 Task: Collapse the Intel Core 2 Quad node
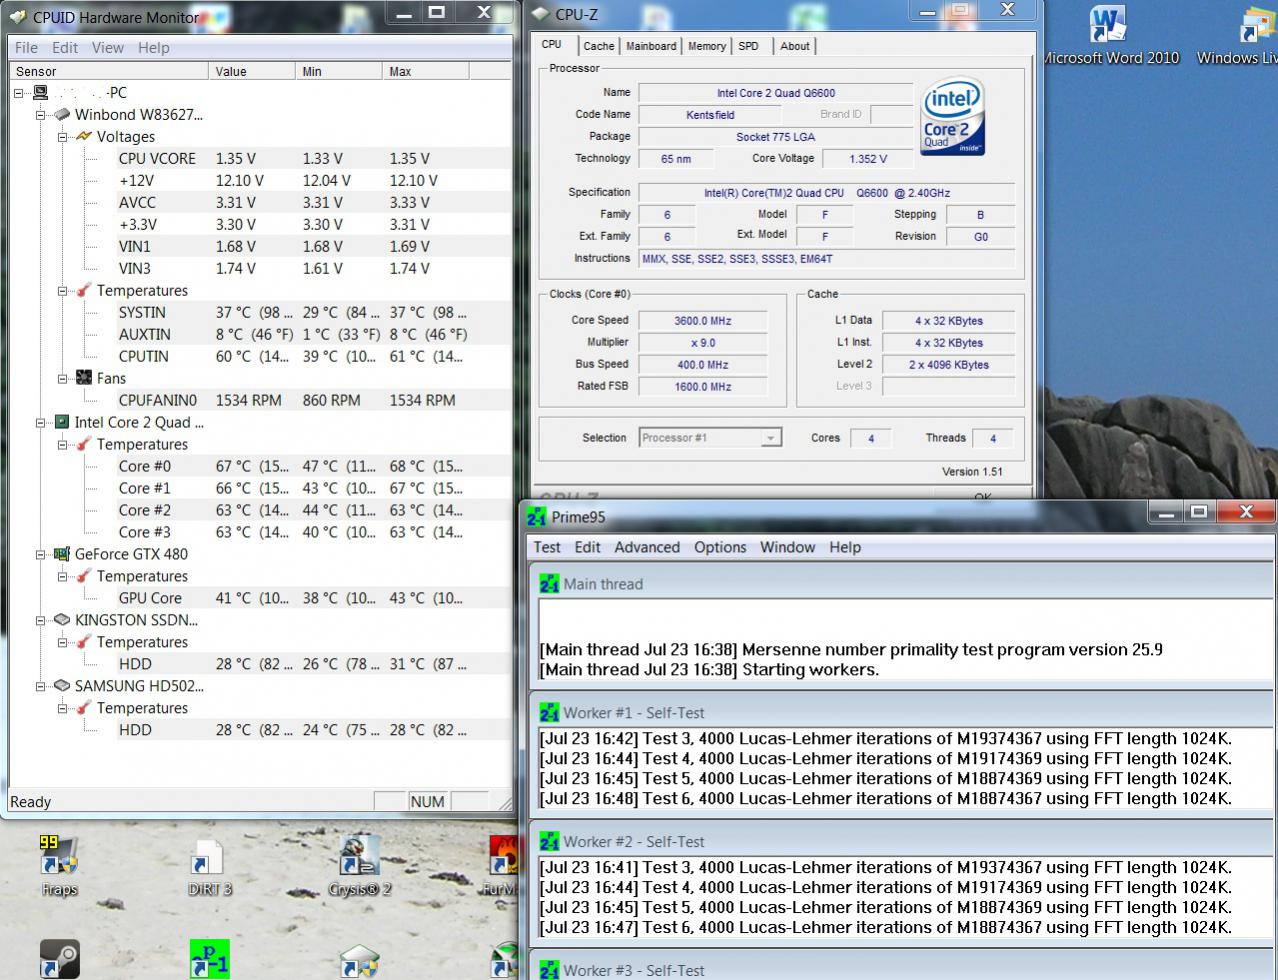point(41,423)
